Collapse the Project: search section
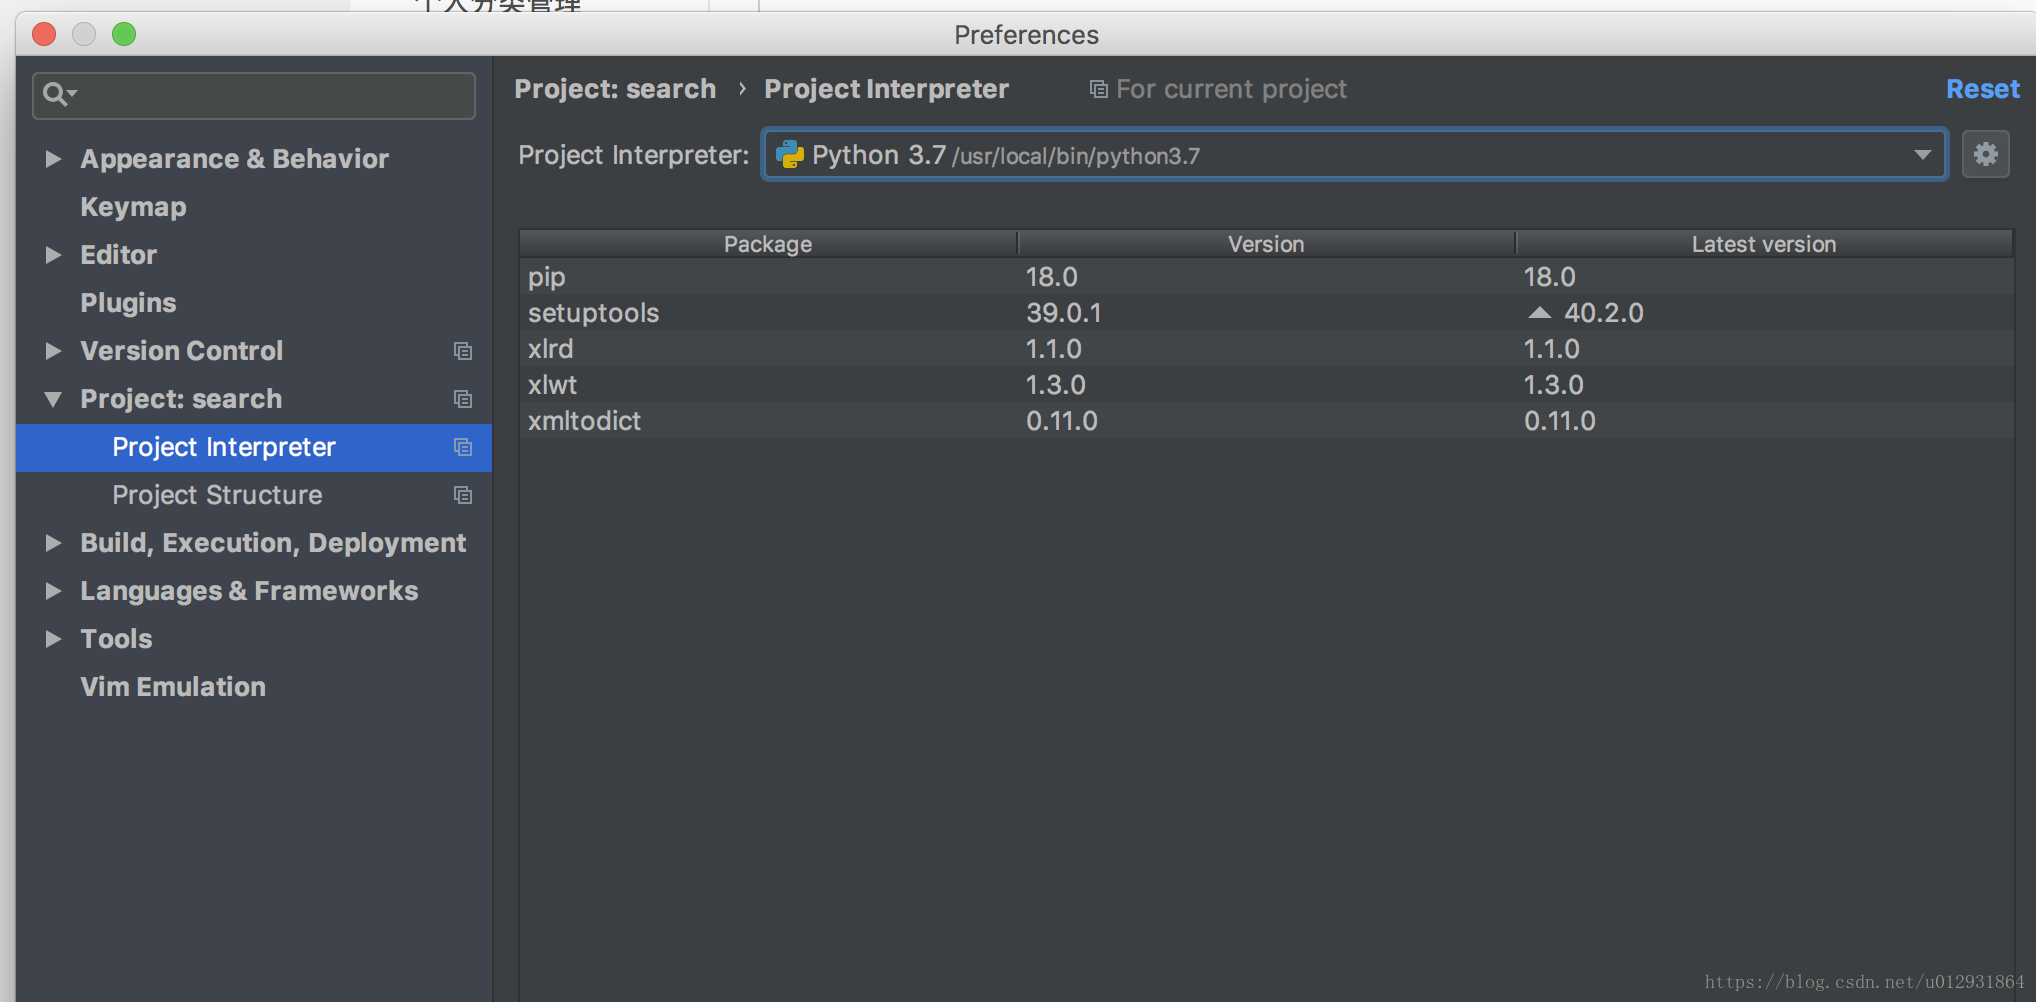The height and width of the screenshot is (1002, 2036). coord(53,399)
